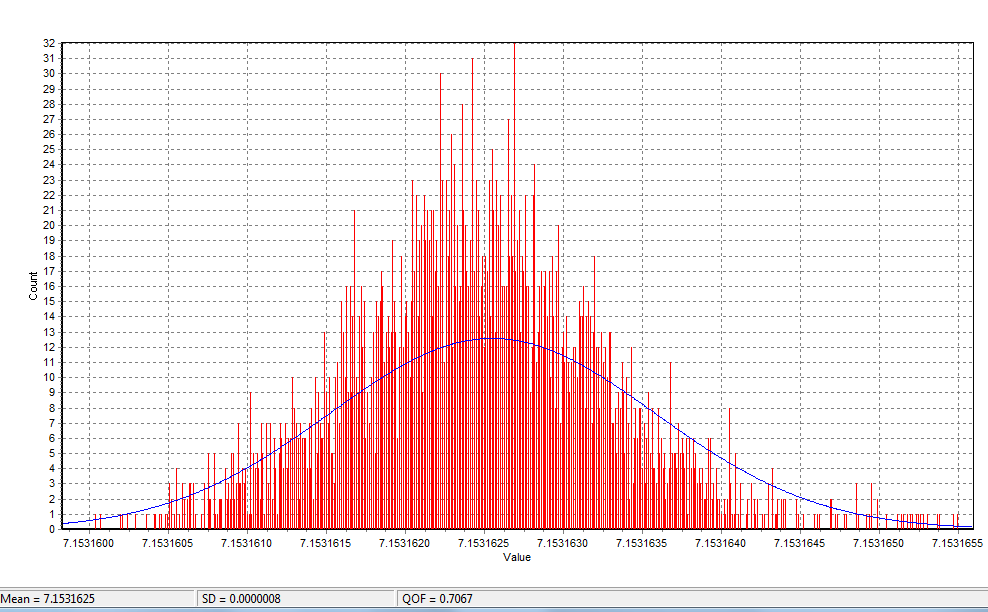Click x-axis tick label 7.1531615
The height and width of the screenshot is (612, 988).
[x=326, y=543]
